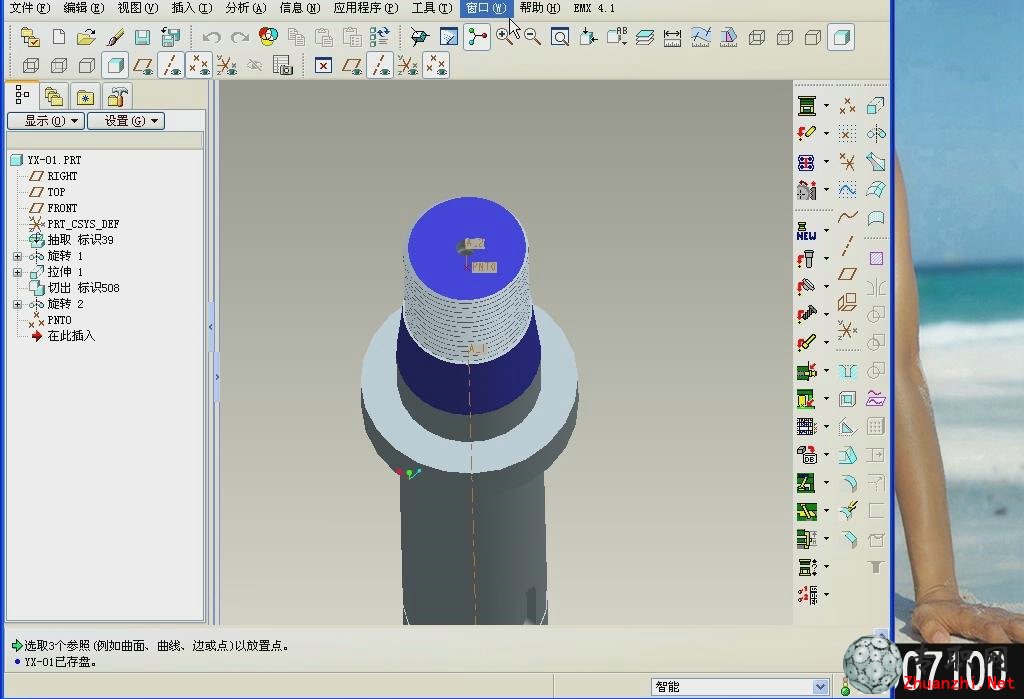Open the 工具 menu
This screenshot has height=699, width=1024.
[432, 8]
